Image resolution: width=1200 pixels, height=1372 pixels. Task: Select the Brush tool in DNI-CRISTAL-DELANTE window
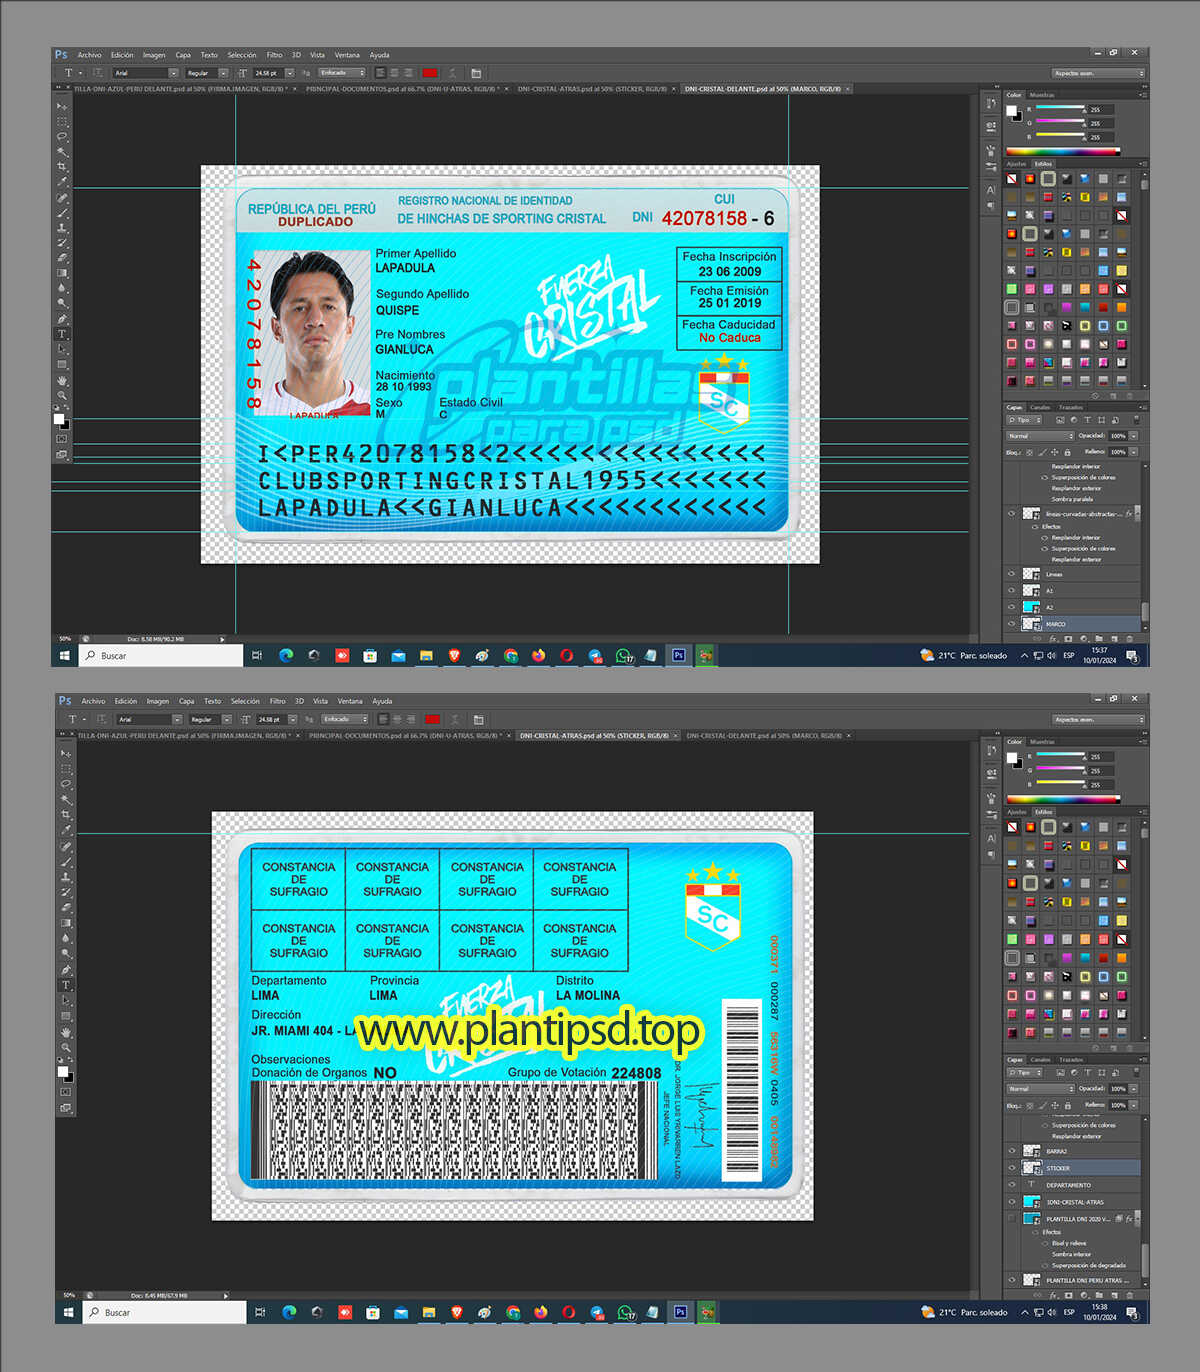[62, 212]
